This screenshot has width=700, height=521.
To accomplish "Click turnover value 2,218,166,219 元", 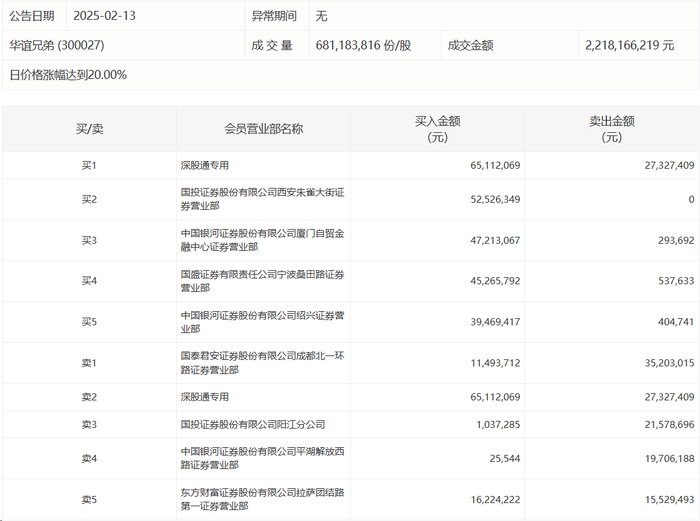I will (x=629, y=45).
